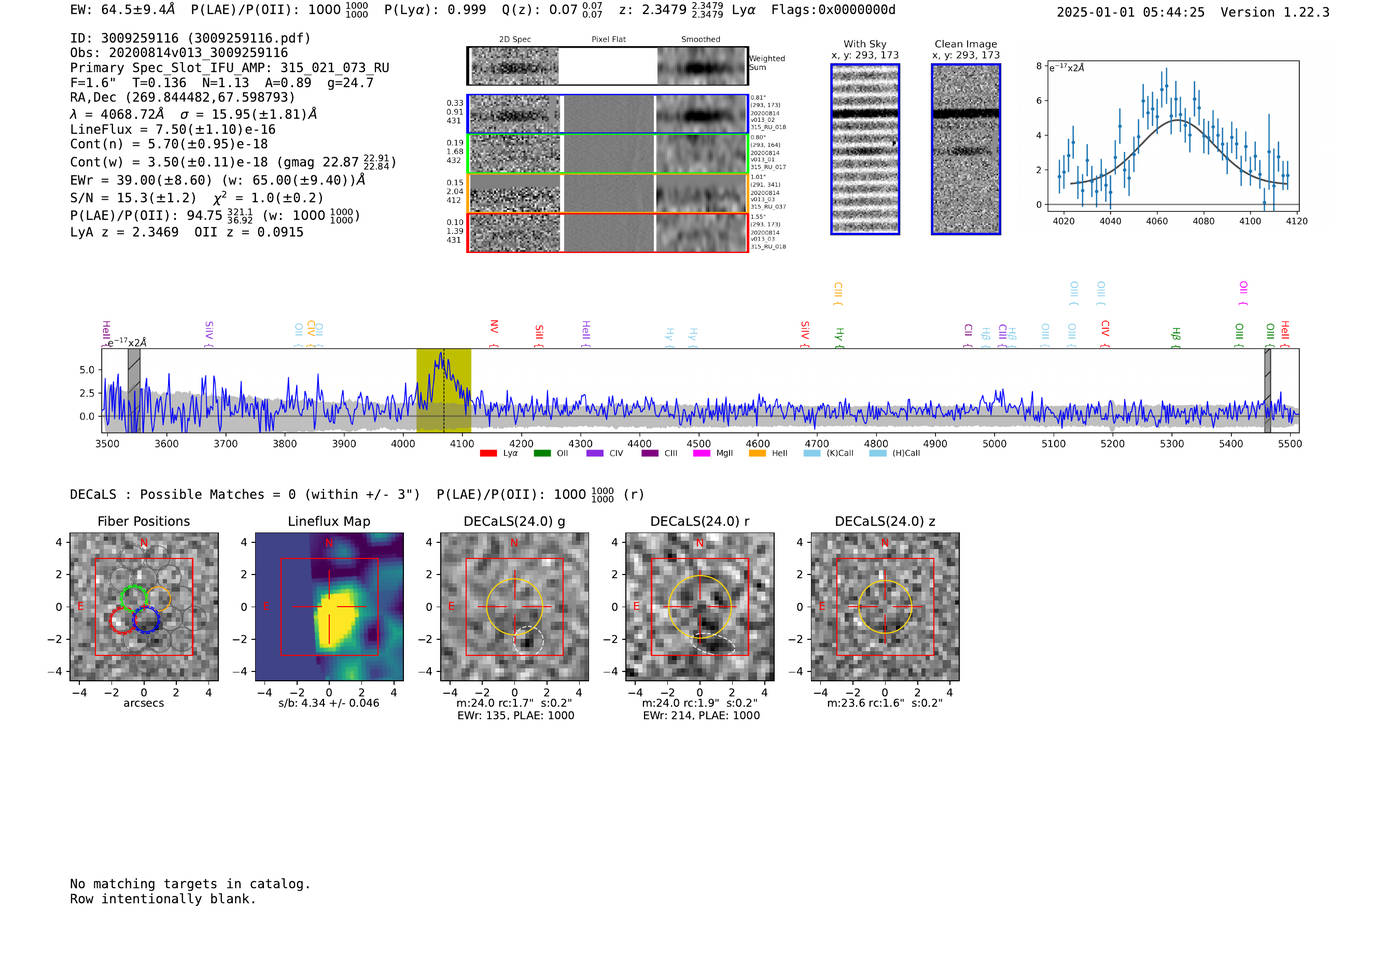Click the yellow aperture circle in DECaLS g
Image resolution: width=1400 pixels, height=953 pixels.
click(x=515, y=606)
